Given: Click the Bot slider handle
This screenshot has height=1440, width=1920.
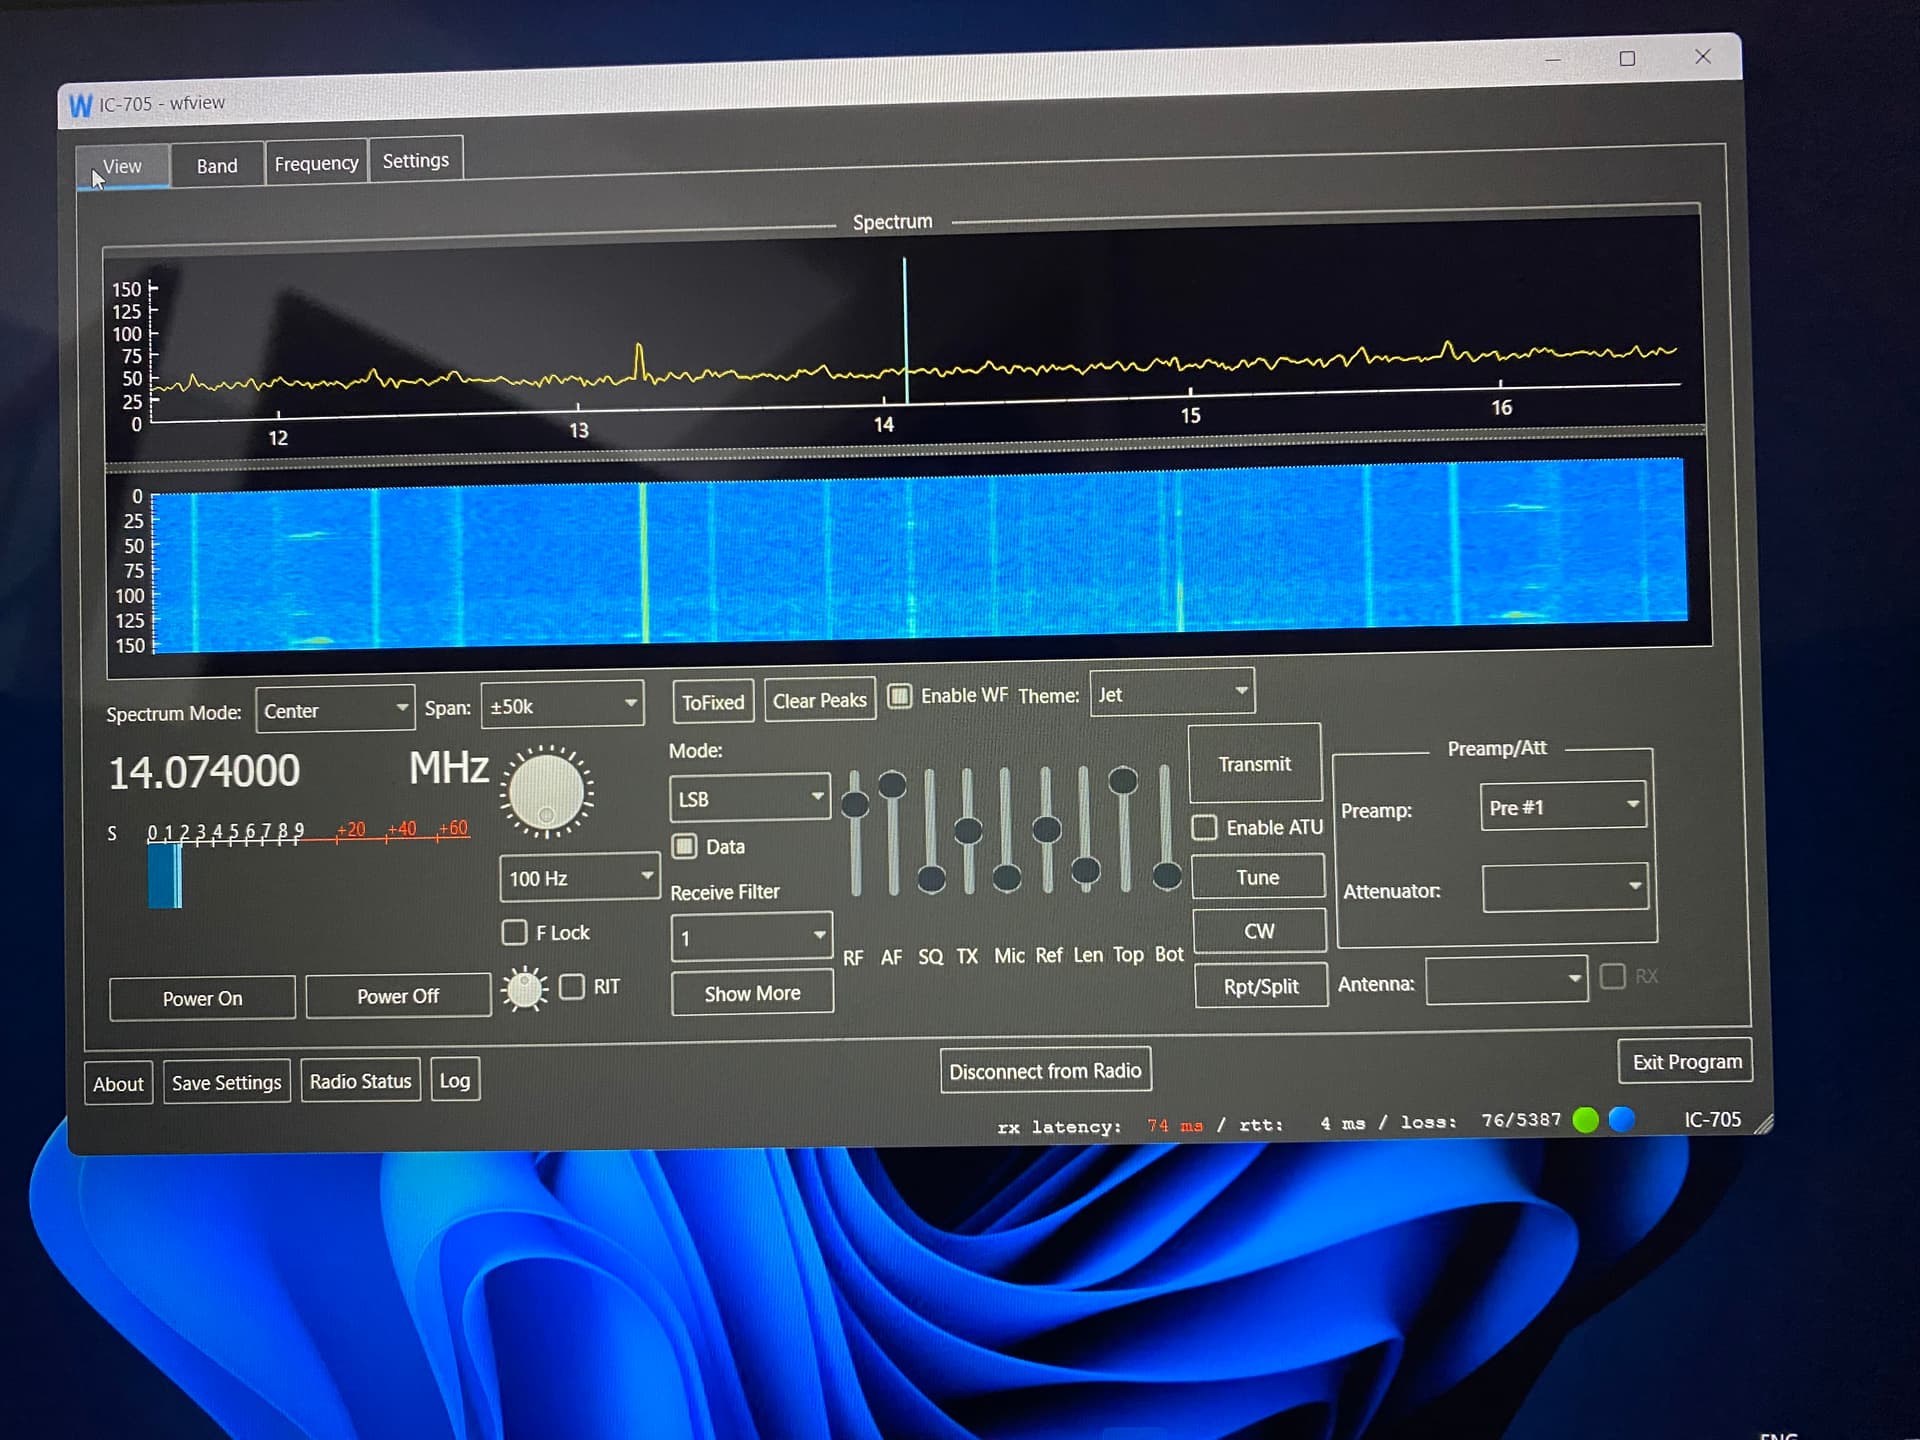Looking at the screenshot, I should tap(1167, 876).
